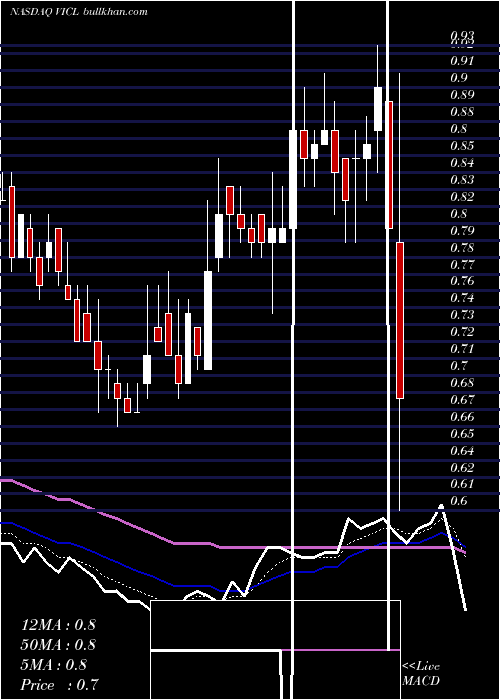Viewport: 500px width, 700px height.
Task: Click the 0.74 price axis label
Action: tap(462, 298)
